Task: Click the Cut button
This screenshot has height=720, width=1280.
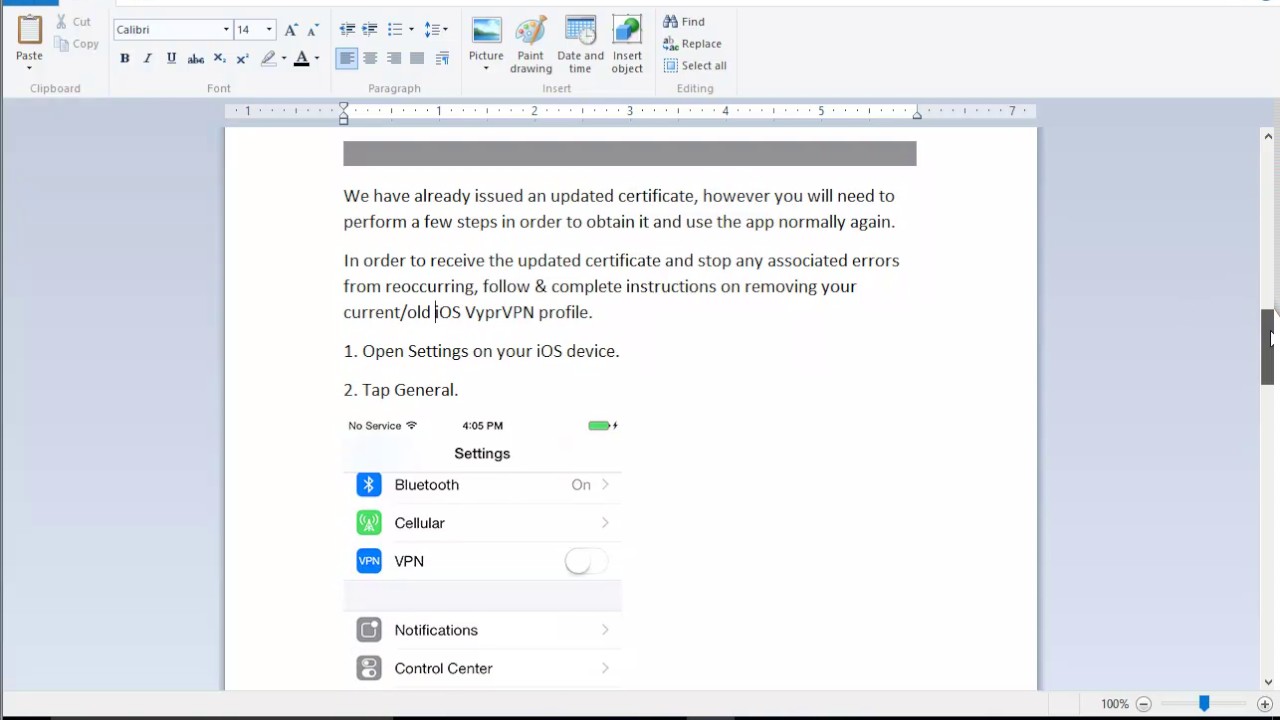Action: (73, 21)
